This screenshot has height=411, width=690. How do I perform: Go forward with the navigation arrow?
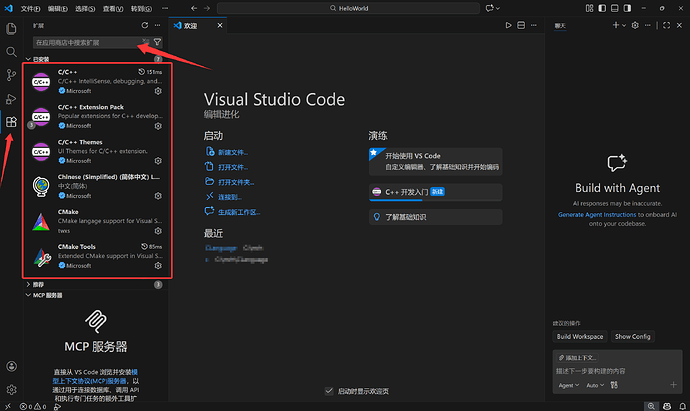tap(207, 8)
